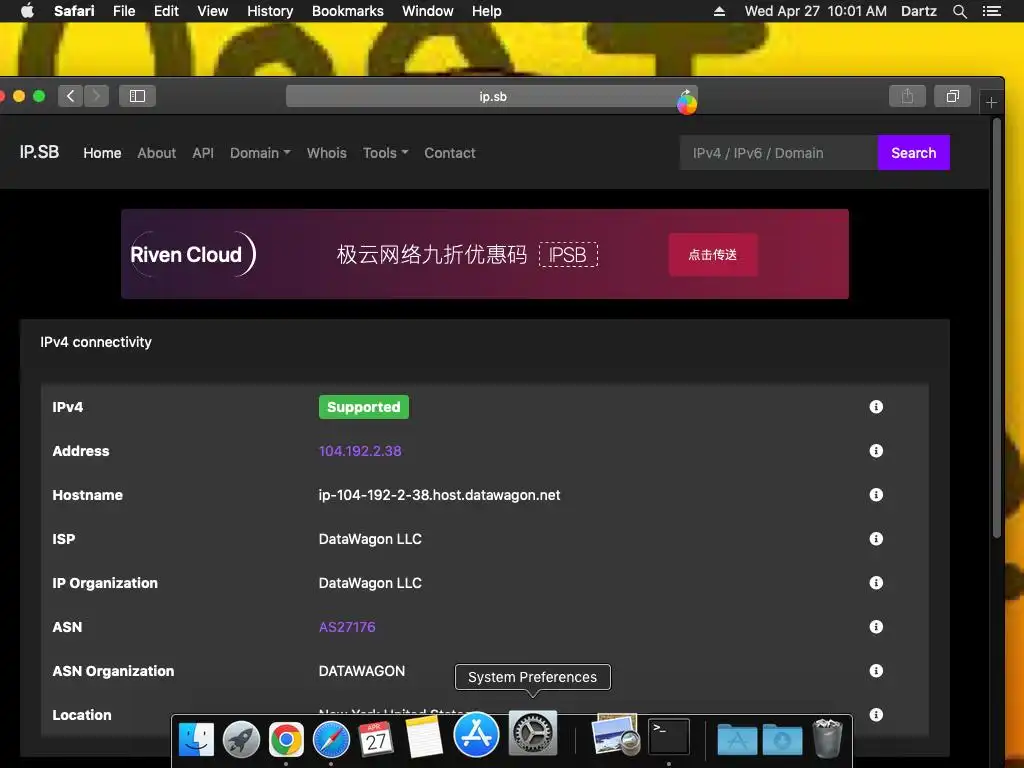Viewport: 1024px width, 768px height.
Task: Open the Help menu
Action: coord(487,11)
